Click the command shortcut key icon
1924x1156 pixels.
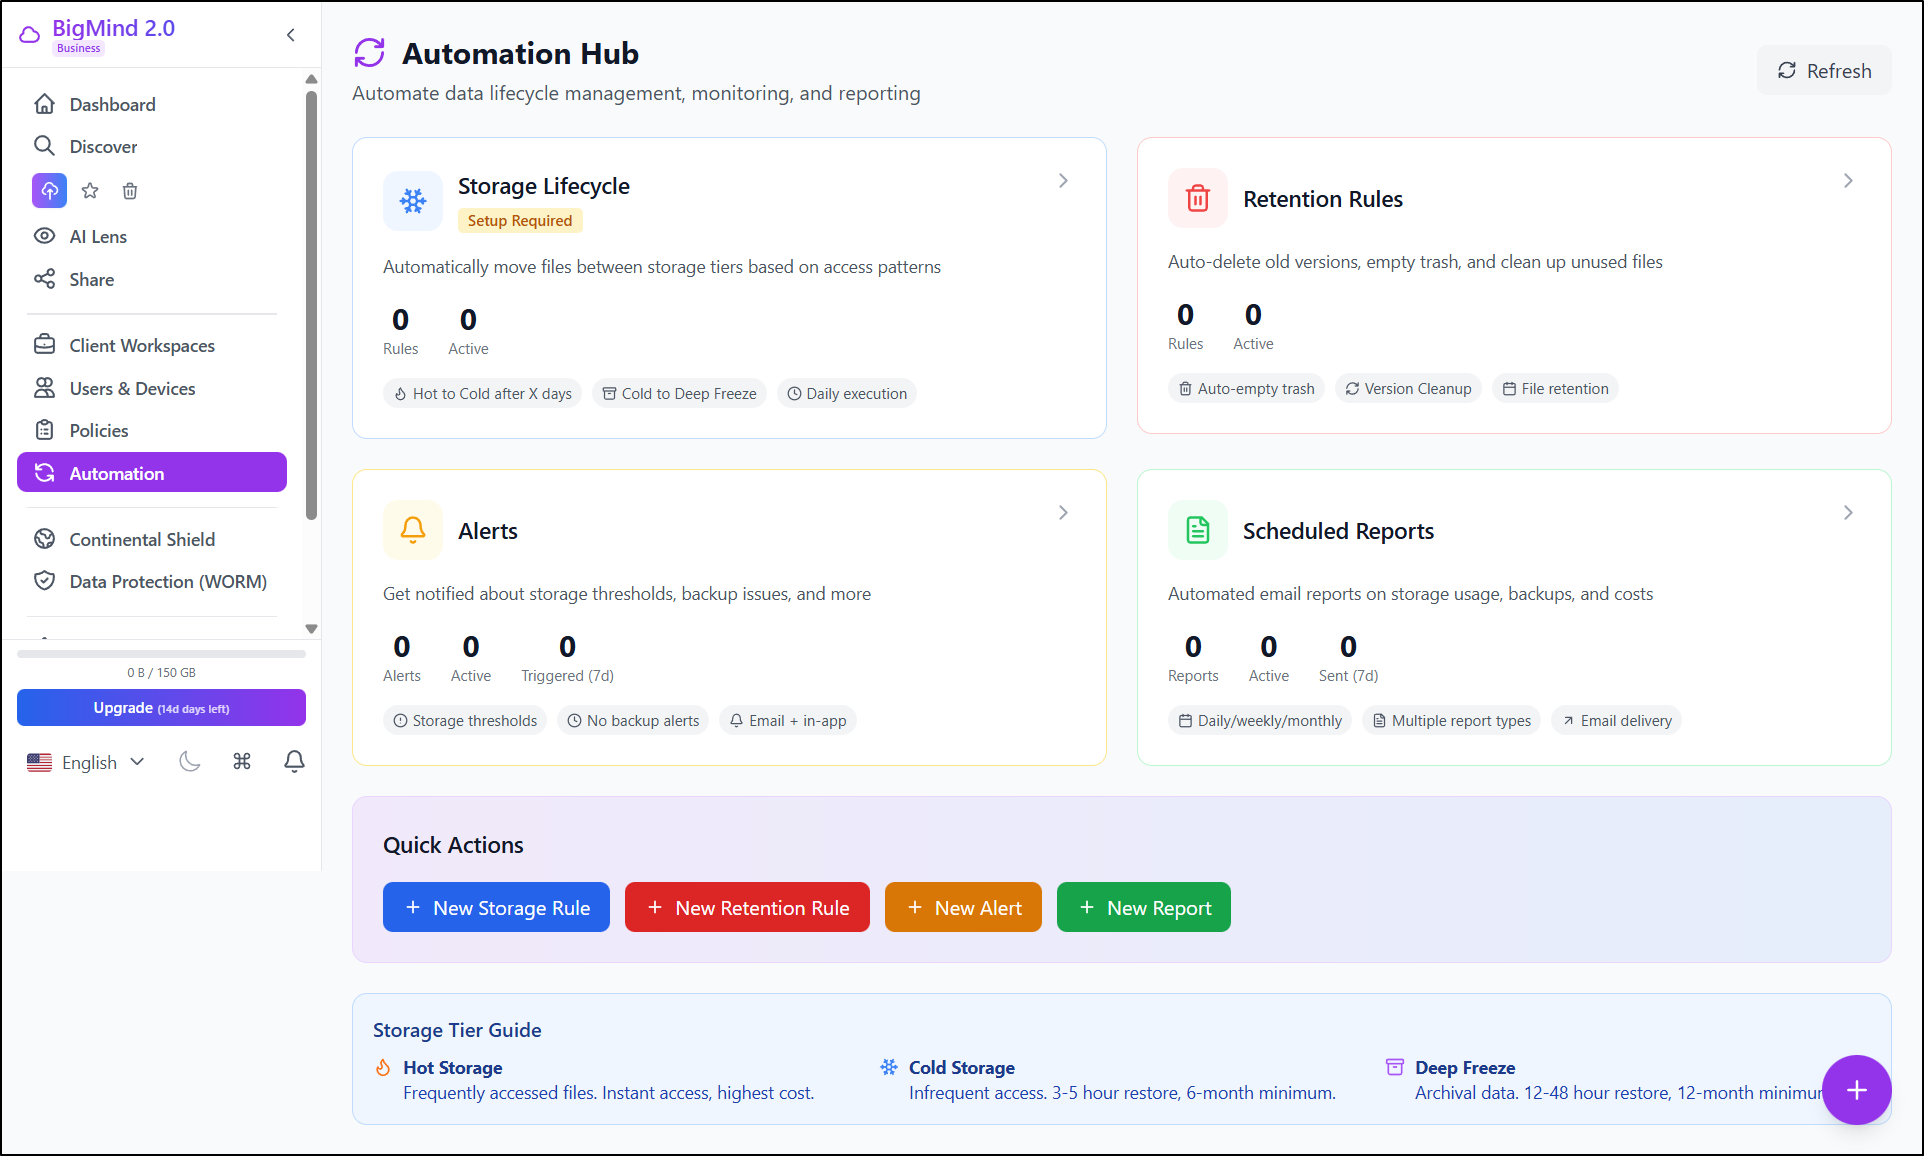242,762
